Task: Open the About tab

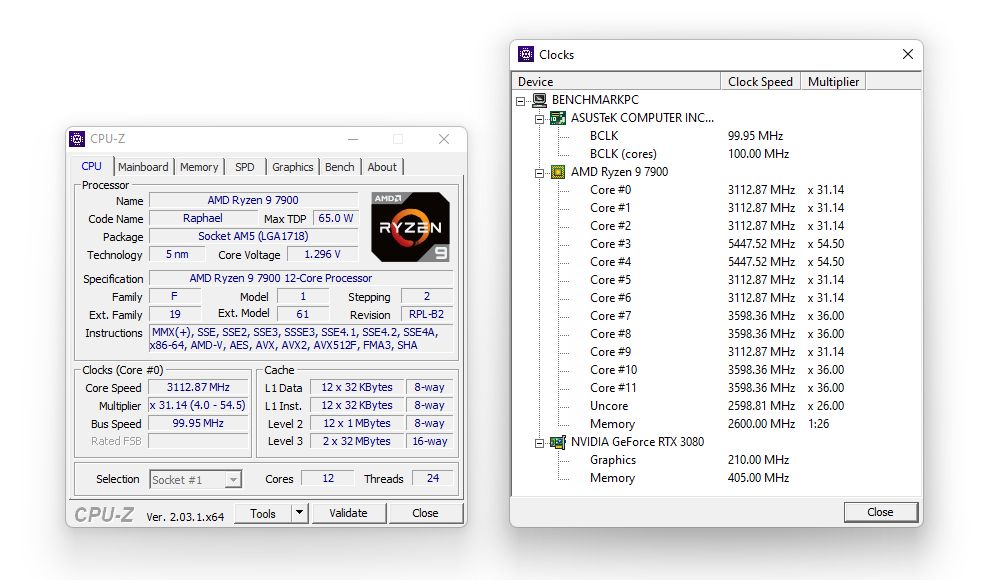Action: point(382,167)
